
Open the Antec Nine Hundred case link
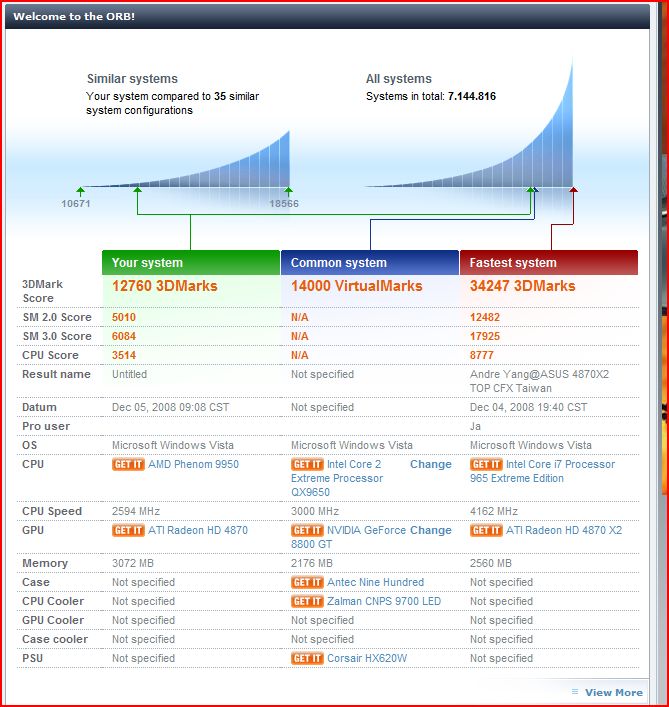click(376, 583)
